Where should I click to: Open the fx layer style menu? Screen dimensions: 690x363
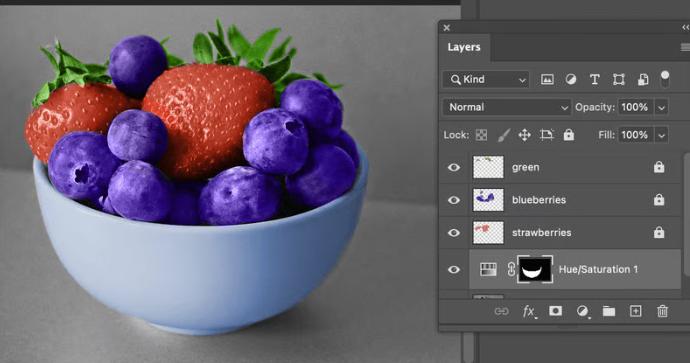pyautogui.click(x=529, y=312)
